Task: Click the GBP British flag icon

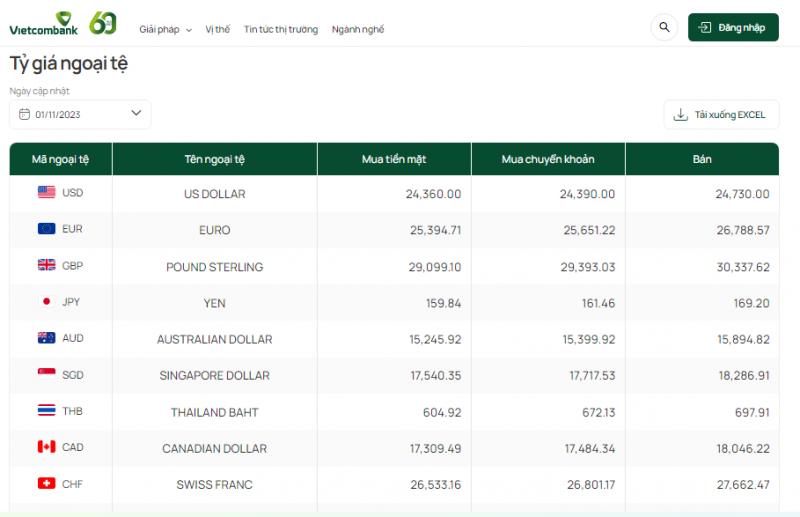Action: (x=46, y=266)
